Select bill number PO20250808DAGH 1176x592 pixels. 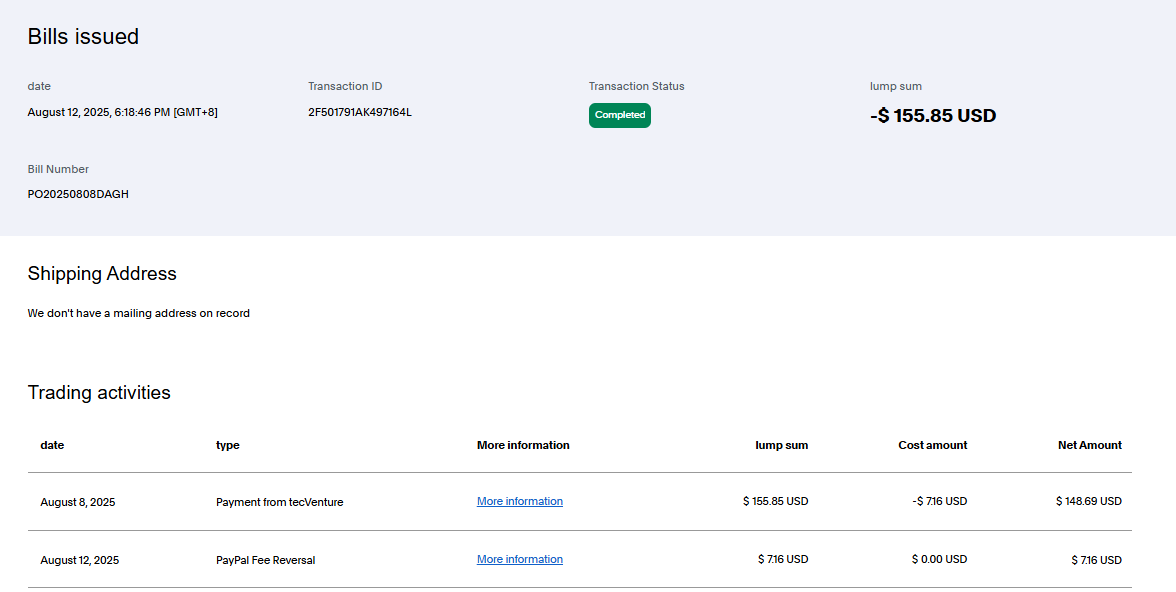pos(78,194)
